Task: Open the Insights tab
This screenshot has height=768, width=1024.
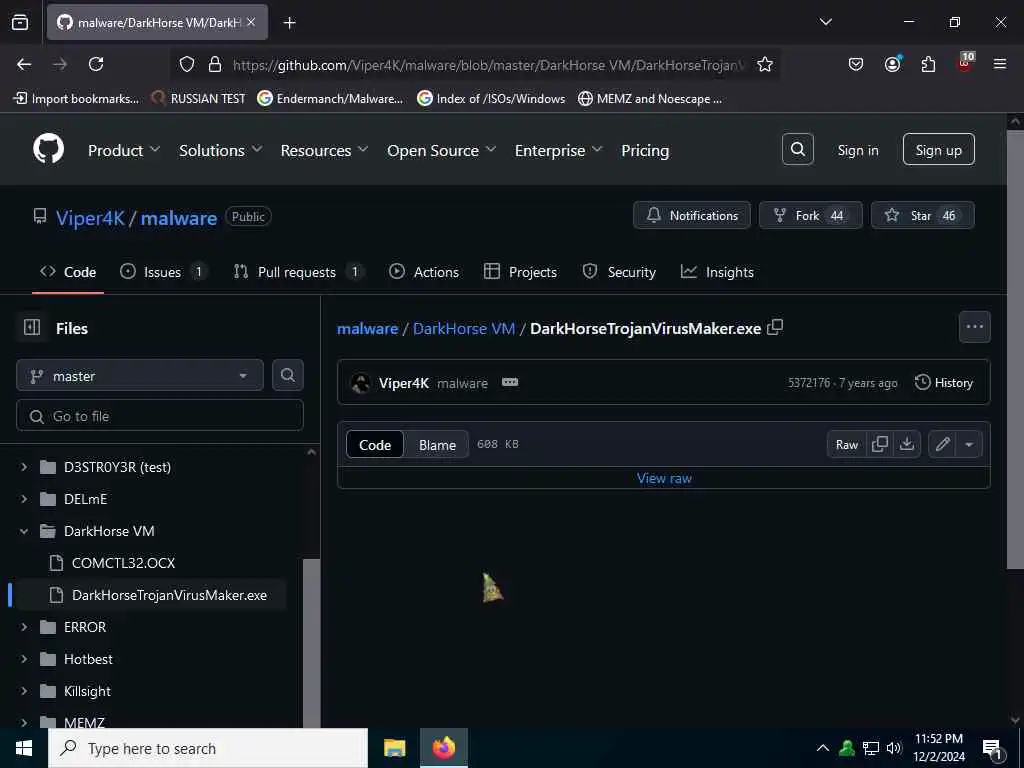Action: 717,272
